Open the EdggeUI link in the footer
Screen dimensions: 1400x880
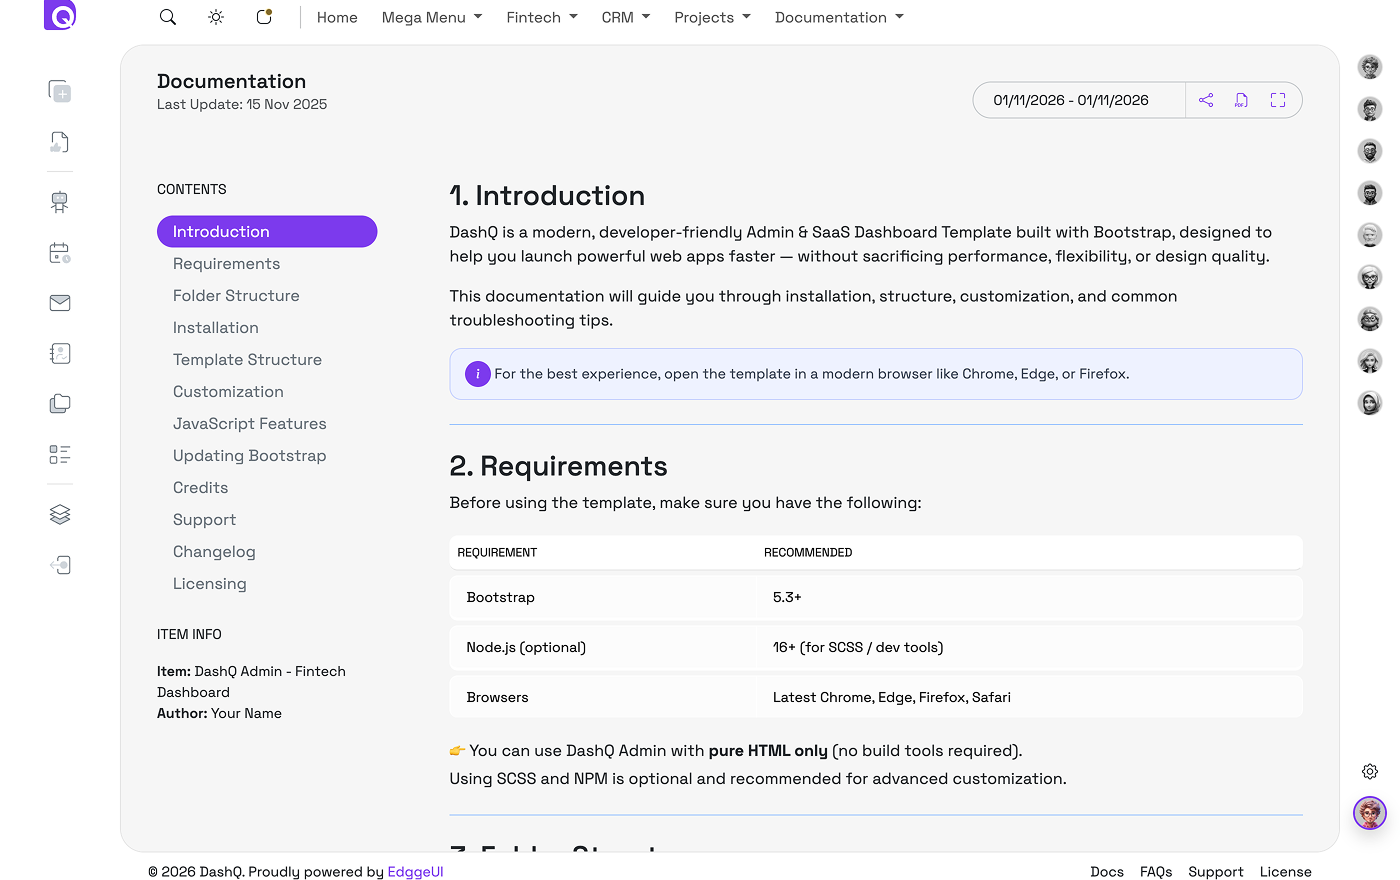pos(415,871)
